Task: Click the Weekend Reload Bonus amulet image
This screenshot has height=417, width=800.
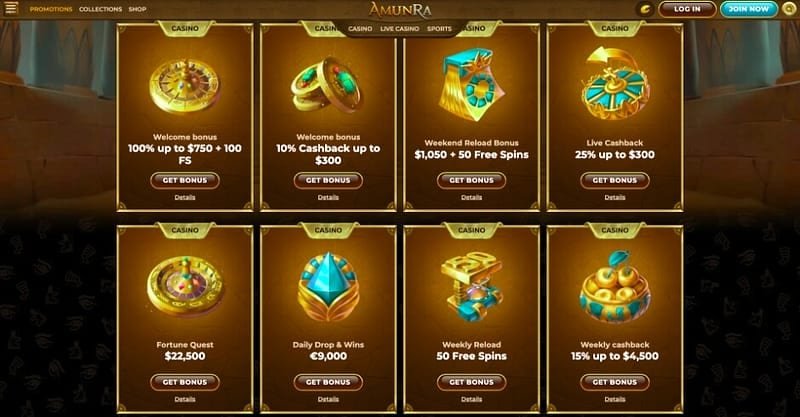Action: click(472, 85)
